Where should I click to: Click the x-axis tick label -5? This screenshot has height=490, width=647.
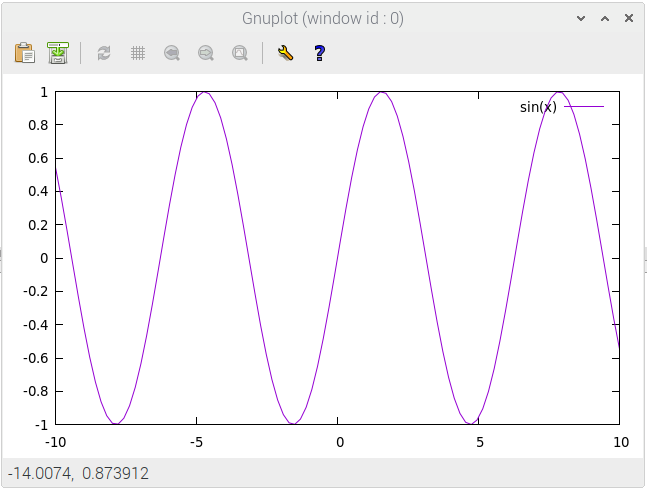[x=198, y=443]
